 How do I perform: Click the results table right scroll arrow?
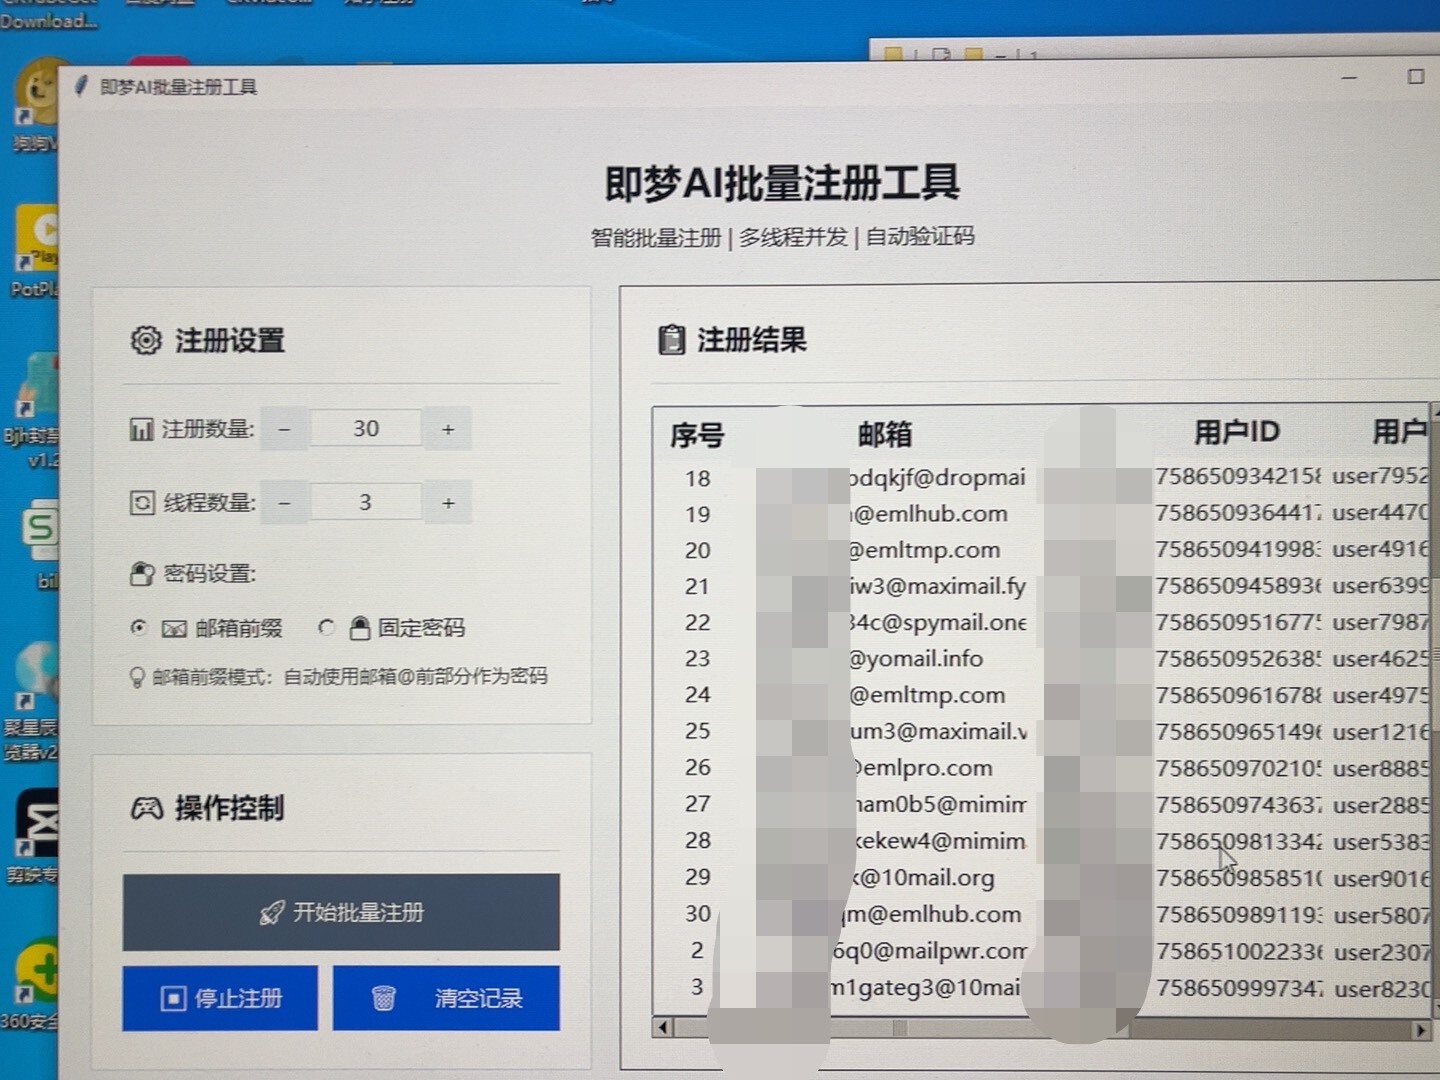click(x=1420, y=1029)
